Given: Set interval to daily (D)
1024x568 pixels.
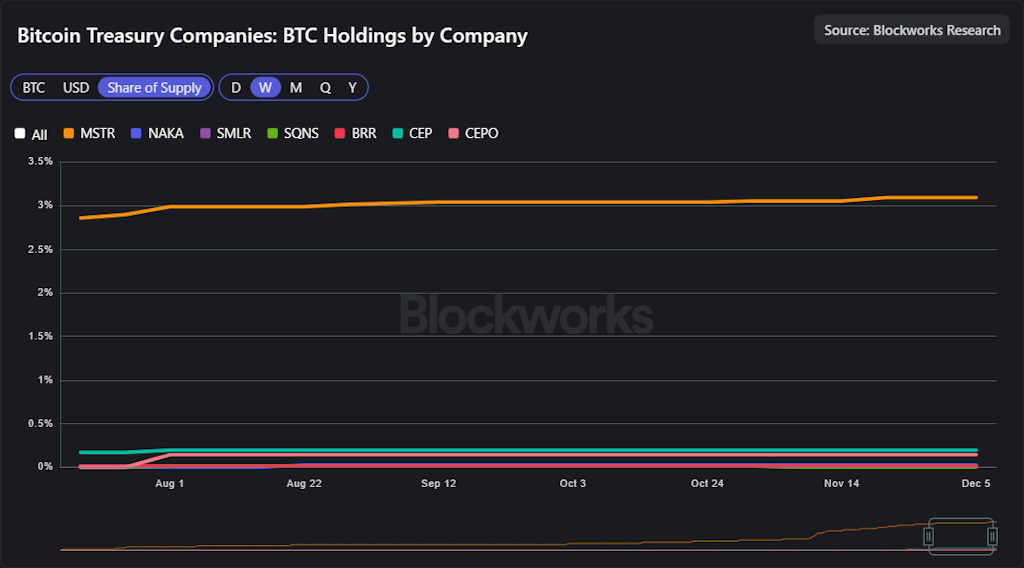Looking at the screenshot, I should click(236, 88).
